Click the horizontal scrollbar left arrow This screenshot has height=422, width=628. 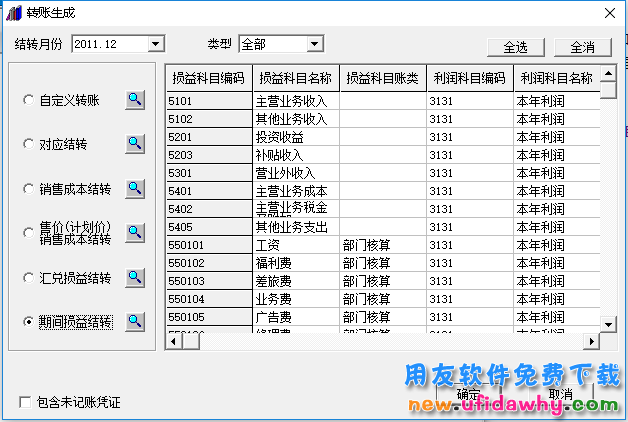pyautogui.click(x=173, y=341)
